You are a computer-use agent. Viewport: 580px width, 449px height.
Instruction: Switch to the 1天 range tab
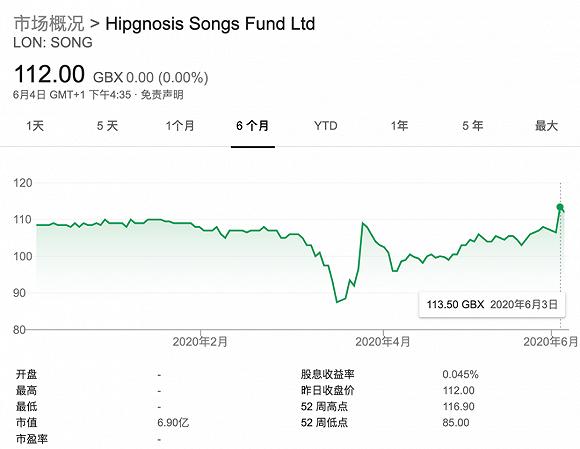(x=35, y=126)
